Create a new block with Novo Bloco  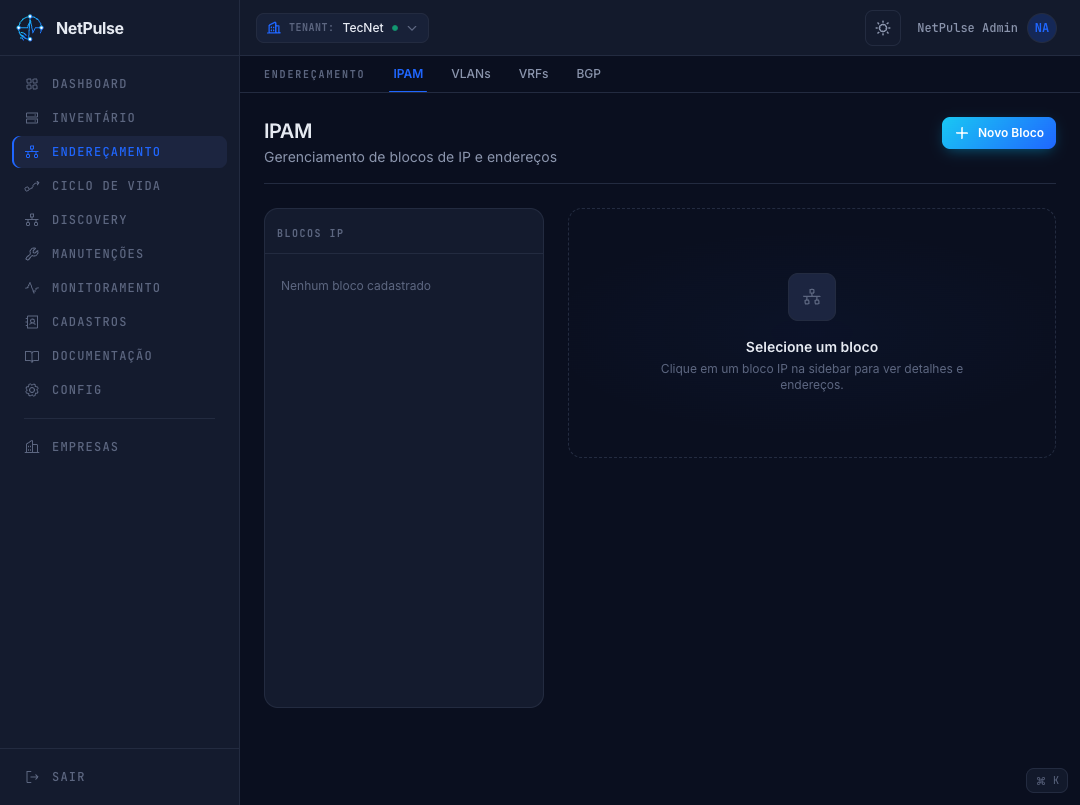(999, 133)
